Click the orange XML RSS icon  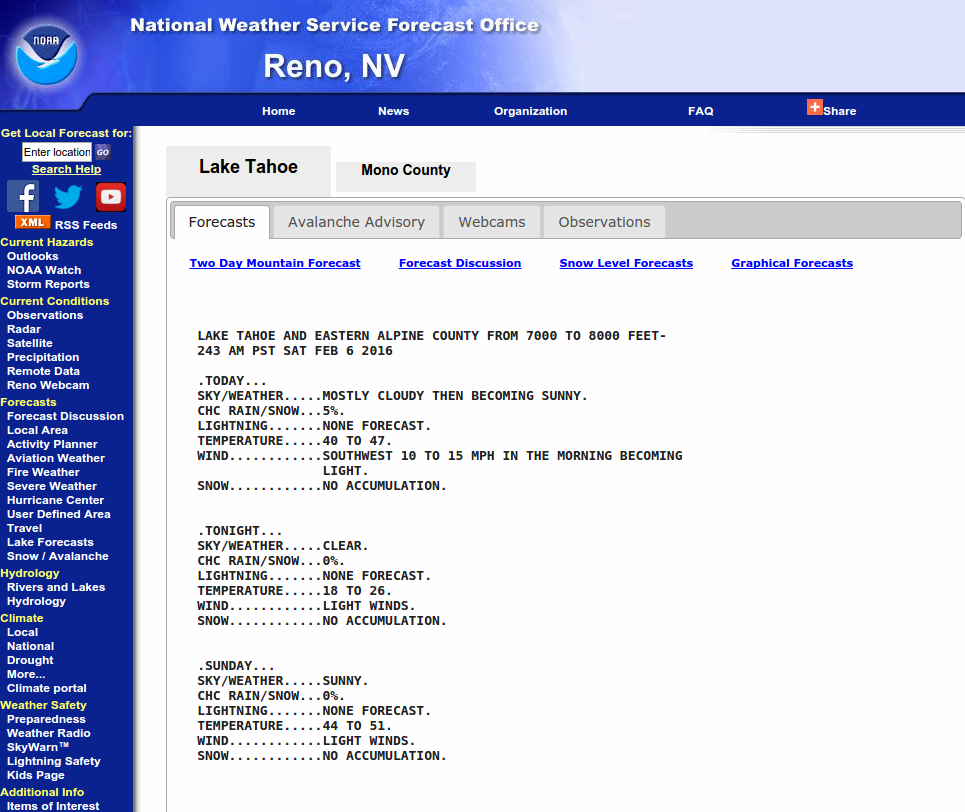pyautogui.click(x=32, y=223)
